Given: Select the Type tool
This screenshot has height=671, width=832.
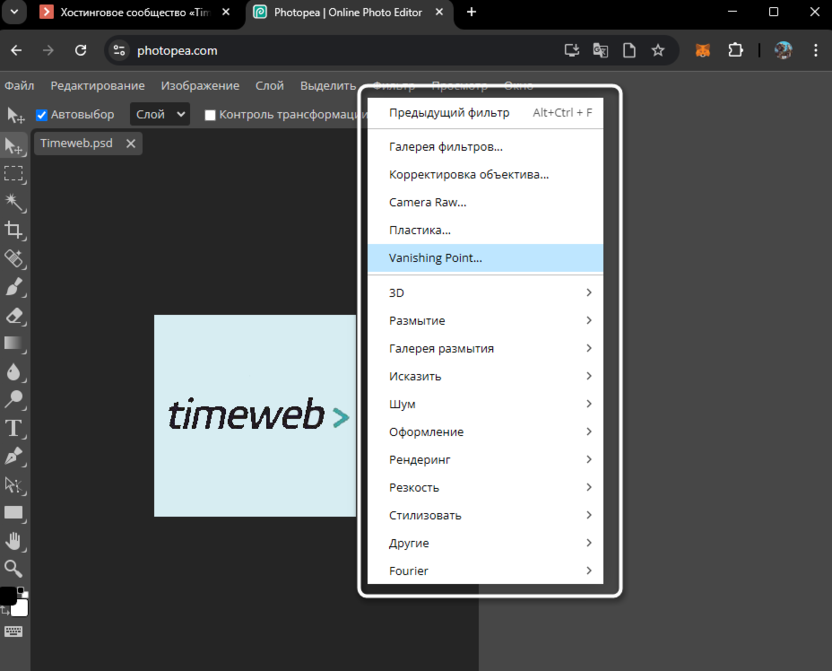Looking at the screenshot, I should tap(14, 428).
